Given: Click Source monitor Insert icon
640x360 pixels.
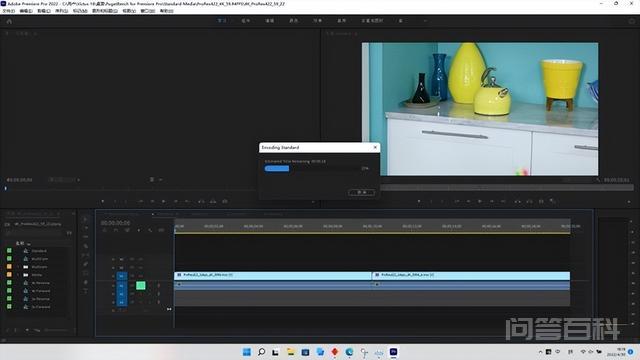Looking at the screenshot, I should (201, 201).
